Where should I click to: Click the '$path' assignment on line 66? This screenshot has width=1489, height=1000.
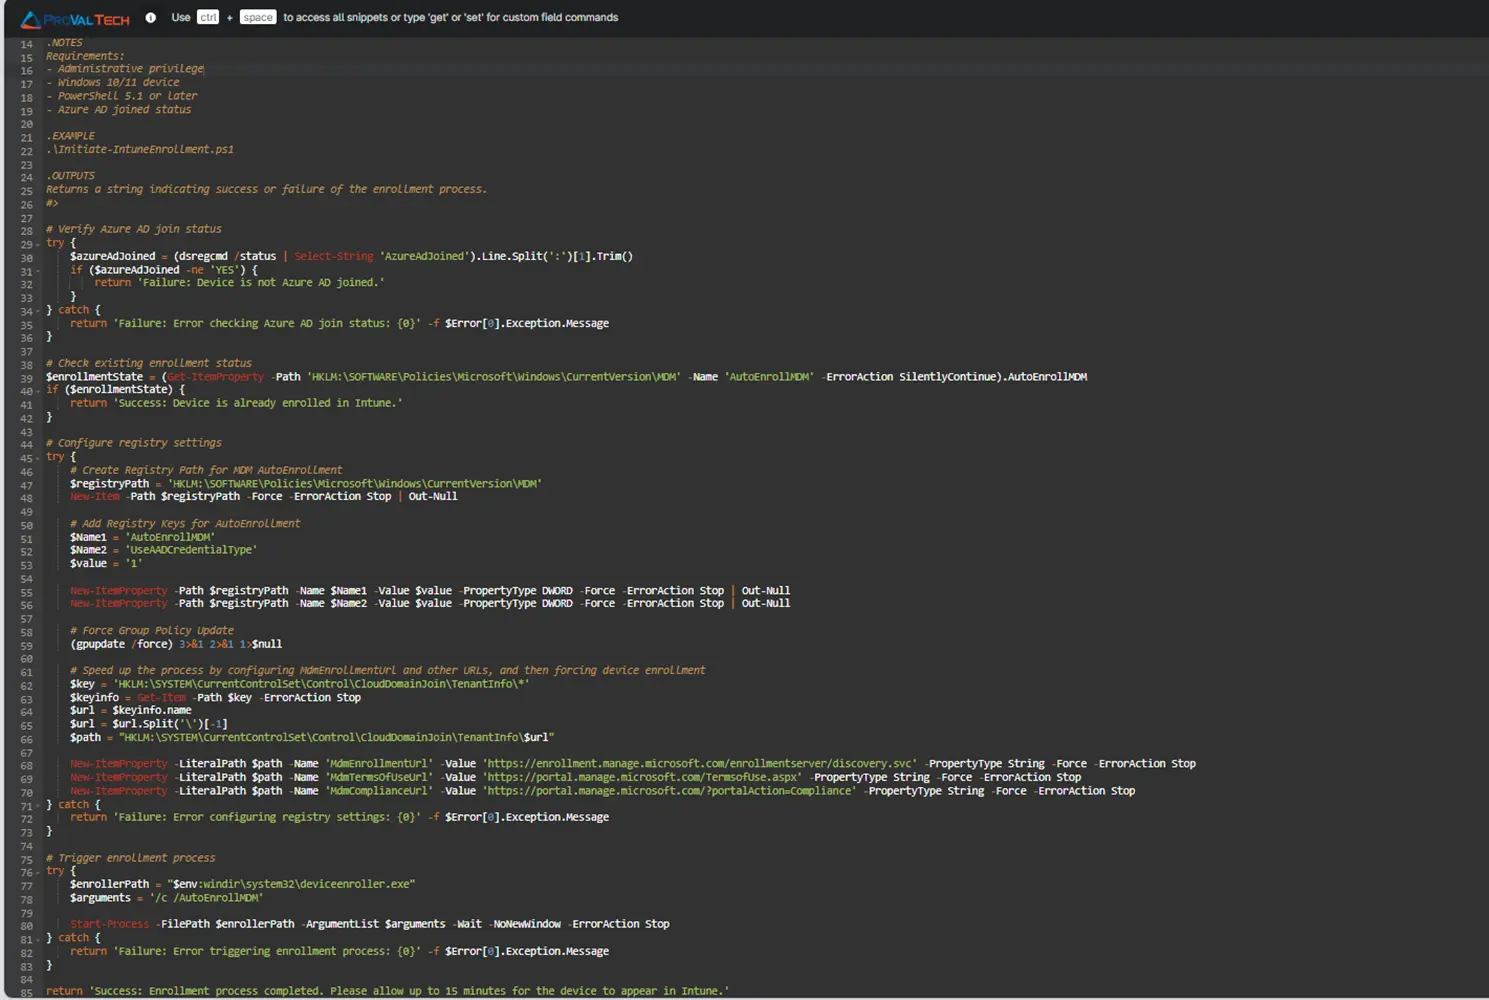tap(312, 737)
